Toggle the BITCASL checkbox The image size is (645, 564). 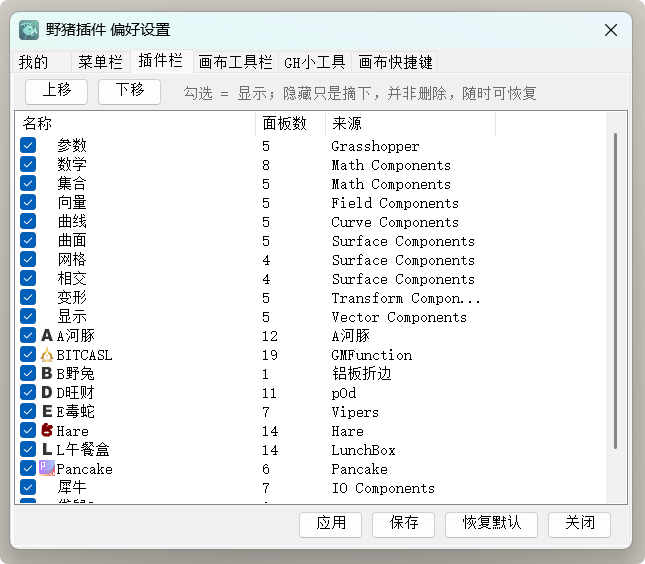point(28,354)
